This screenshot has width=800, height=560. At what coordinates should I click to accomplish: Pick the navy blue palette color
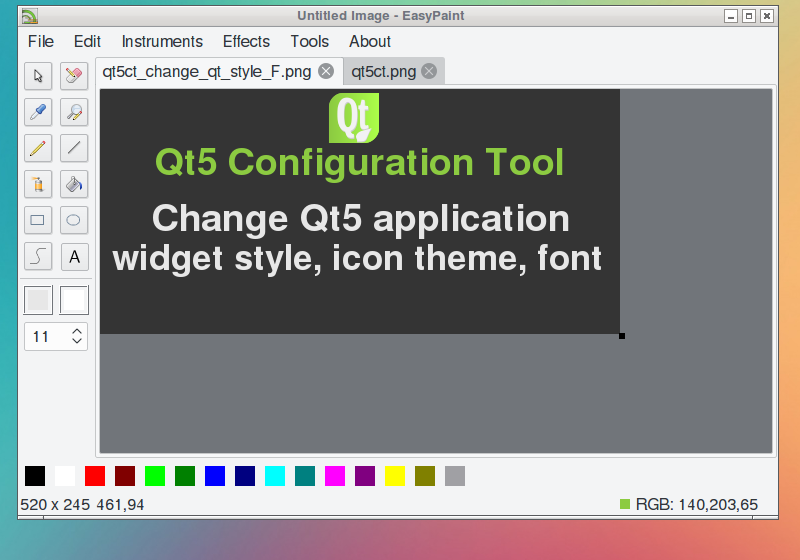245,476
